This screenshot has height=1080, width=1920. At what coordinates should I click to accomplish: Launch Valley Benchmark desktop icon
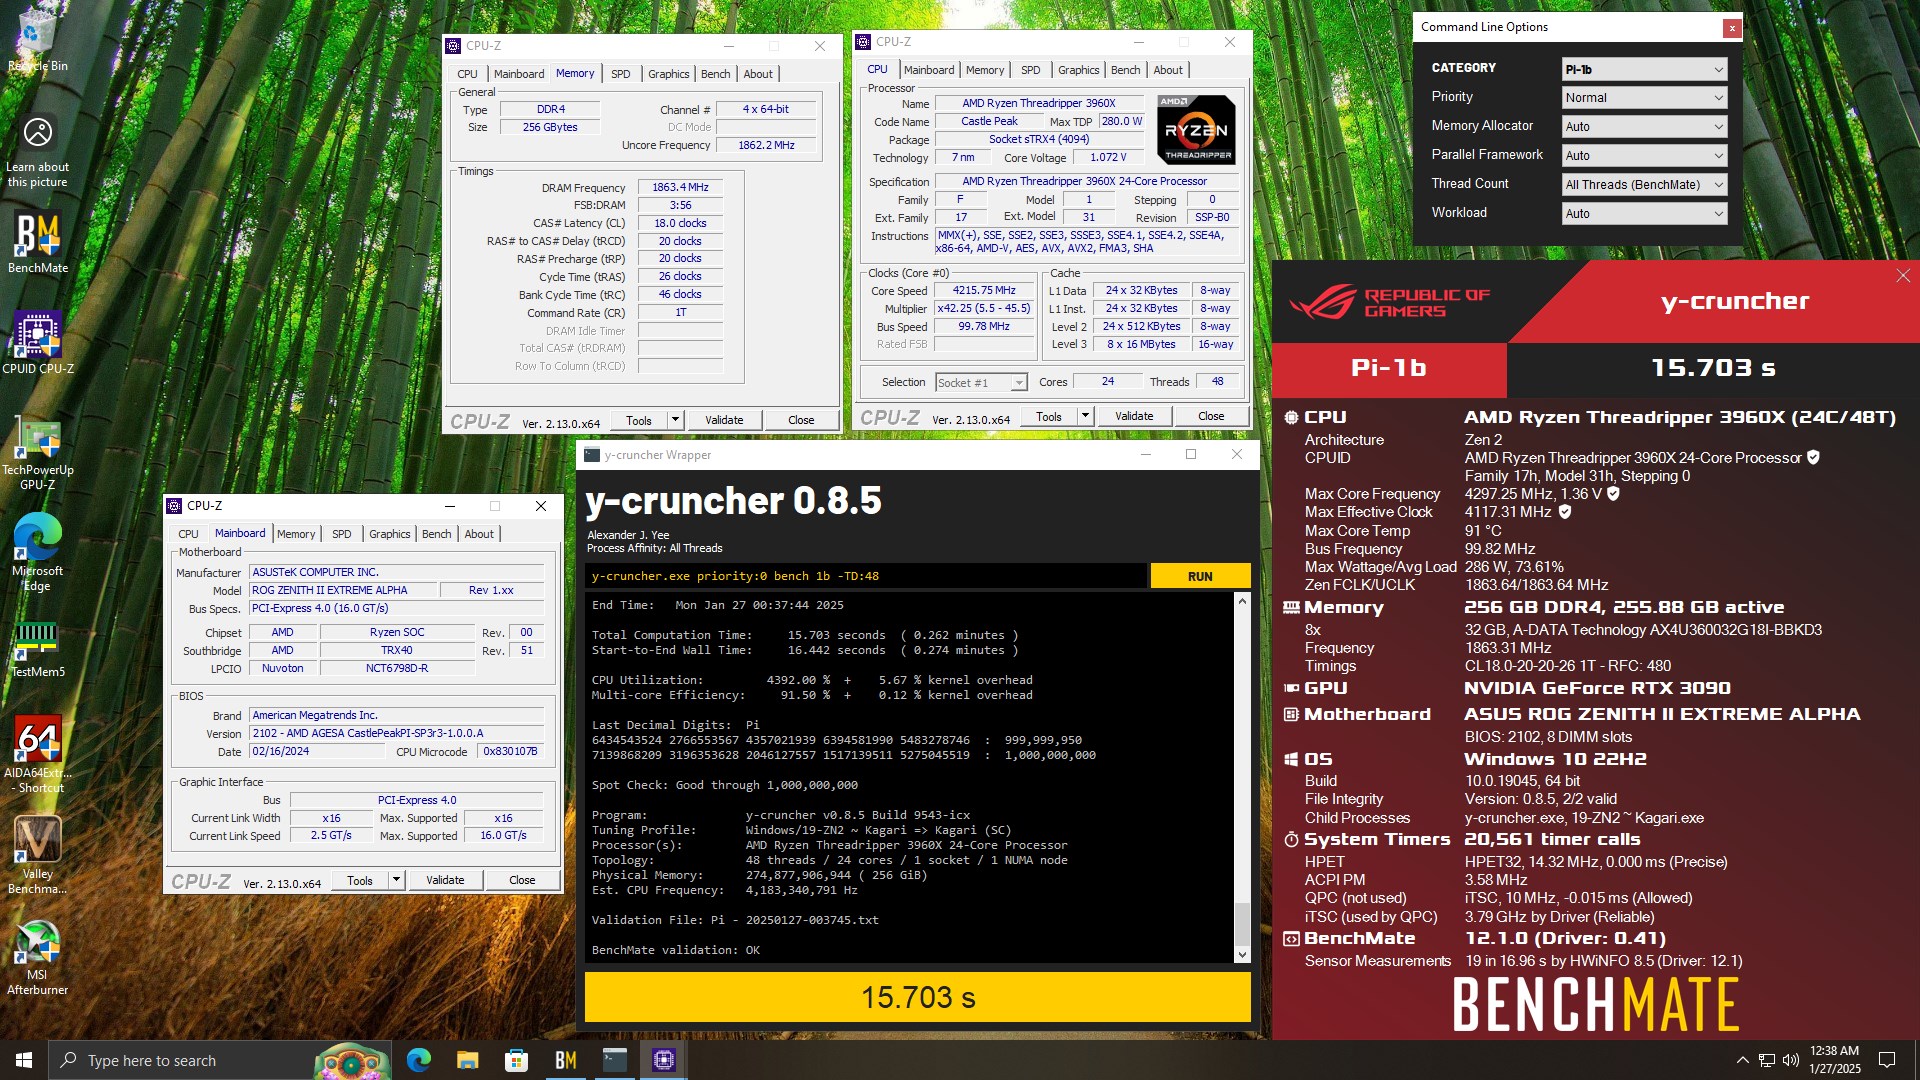[37, 855]
